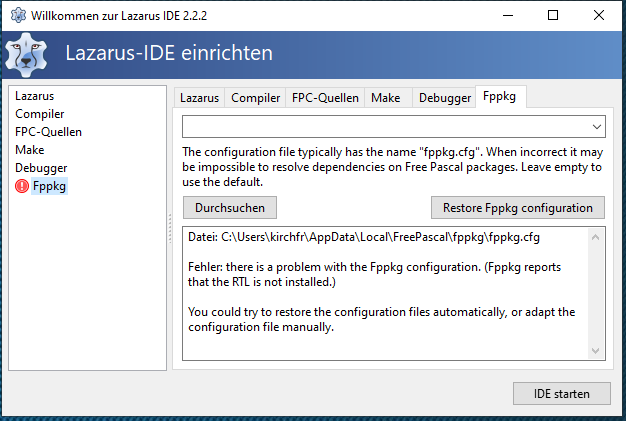This screenshot has height=421, width=626.
Task: Switch to the Lazarus tab
Action: pos(199,98)
